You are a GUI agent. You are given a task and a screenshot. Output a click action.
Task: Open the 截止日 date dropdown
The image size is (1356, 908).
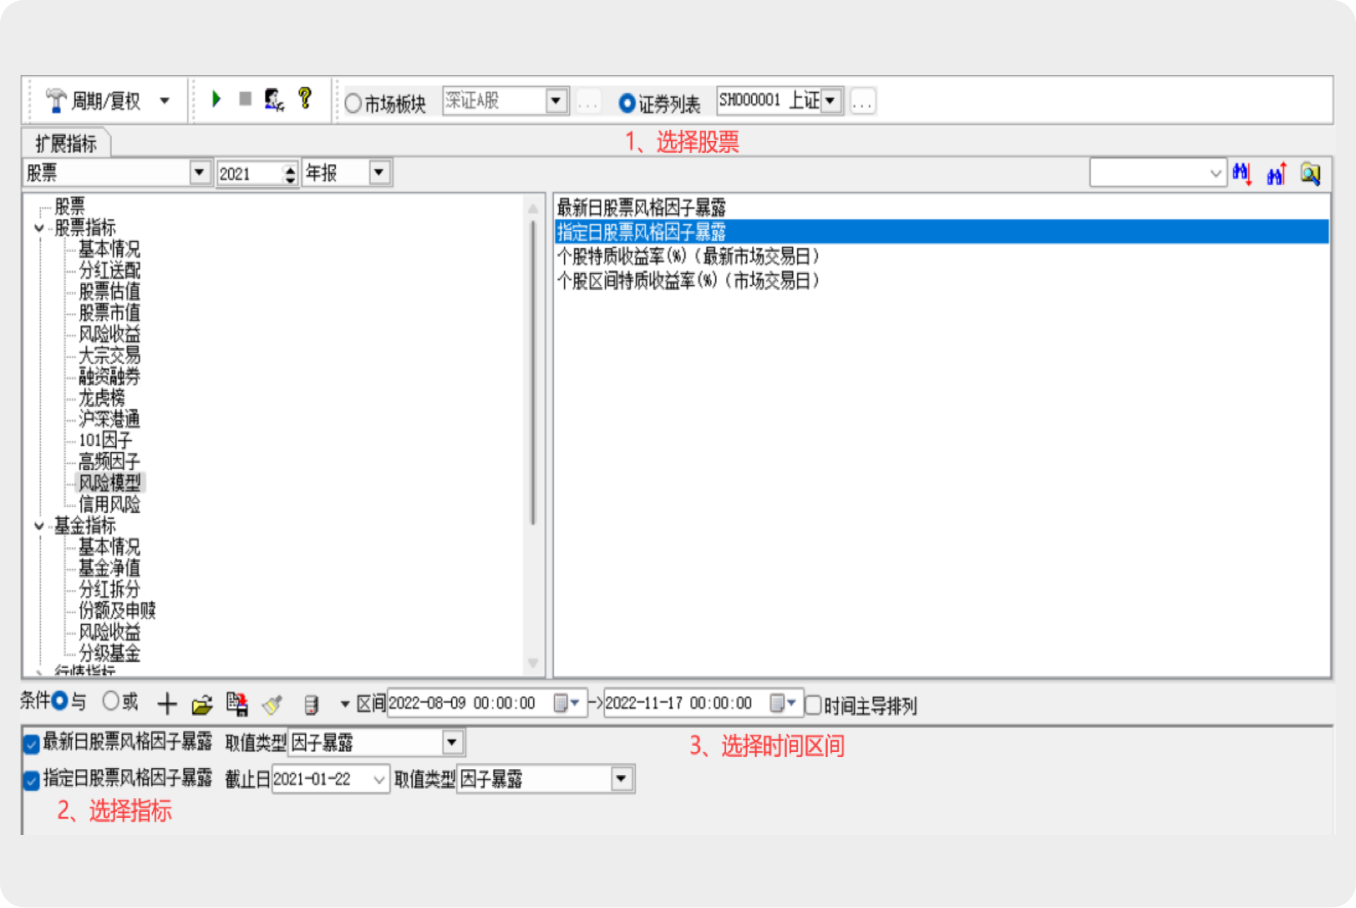[379, 779]
